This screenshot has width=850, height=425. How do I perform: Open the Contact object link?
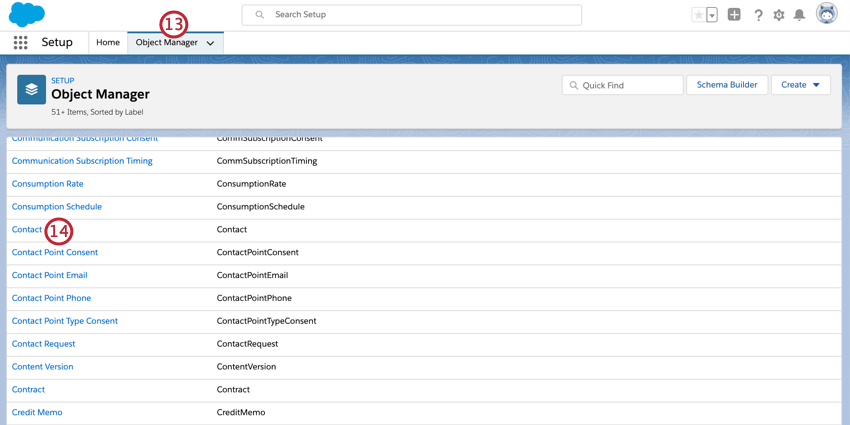27,230
